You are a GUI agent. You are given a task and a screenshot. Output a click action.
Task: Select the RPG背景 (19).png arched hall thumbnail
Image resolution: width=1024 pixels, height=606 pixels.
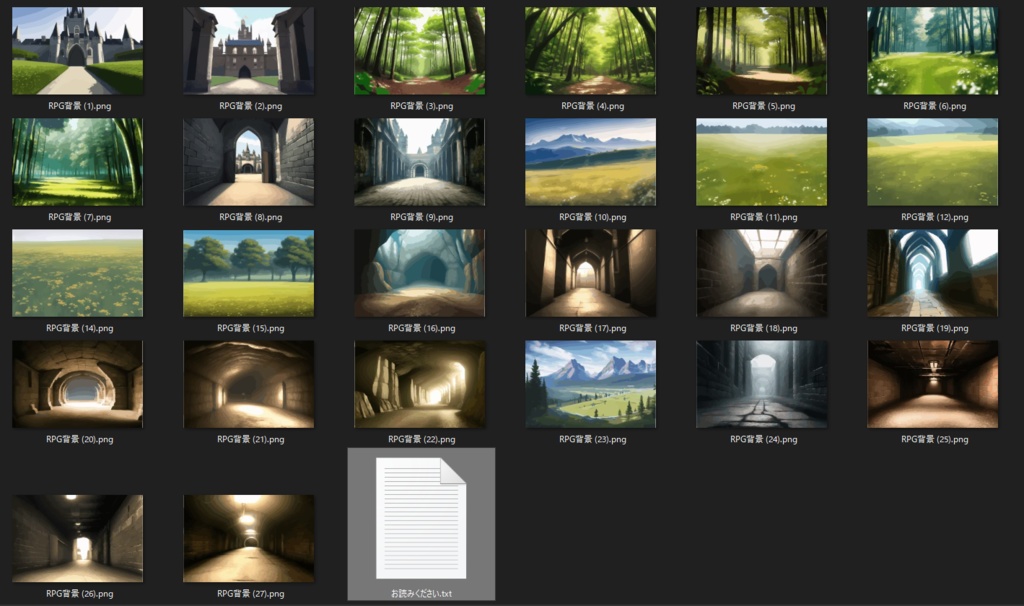click(933, 273)
